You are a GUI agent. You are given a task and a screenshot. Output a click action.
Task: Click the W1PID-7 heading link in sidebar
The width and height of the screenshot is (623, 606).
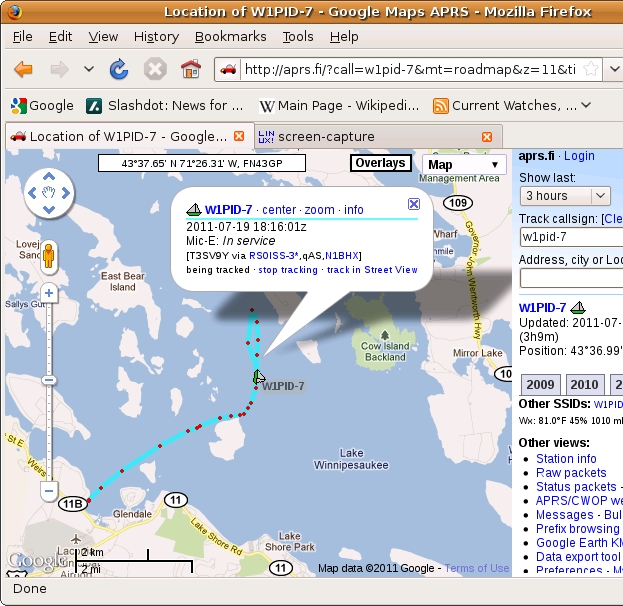[542, 308]
